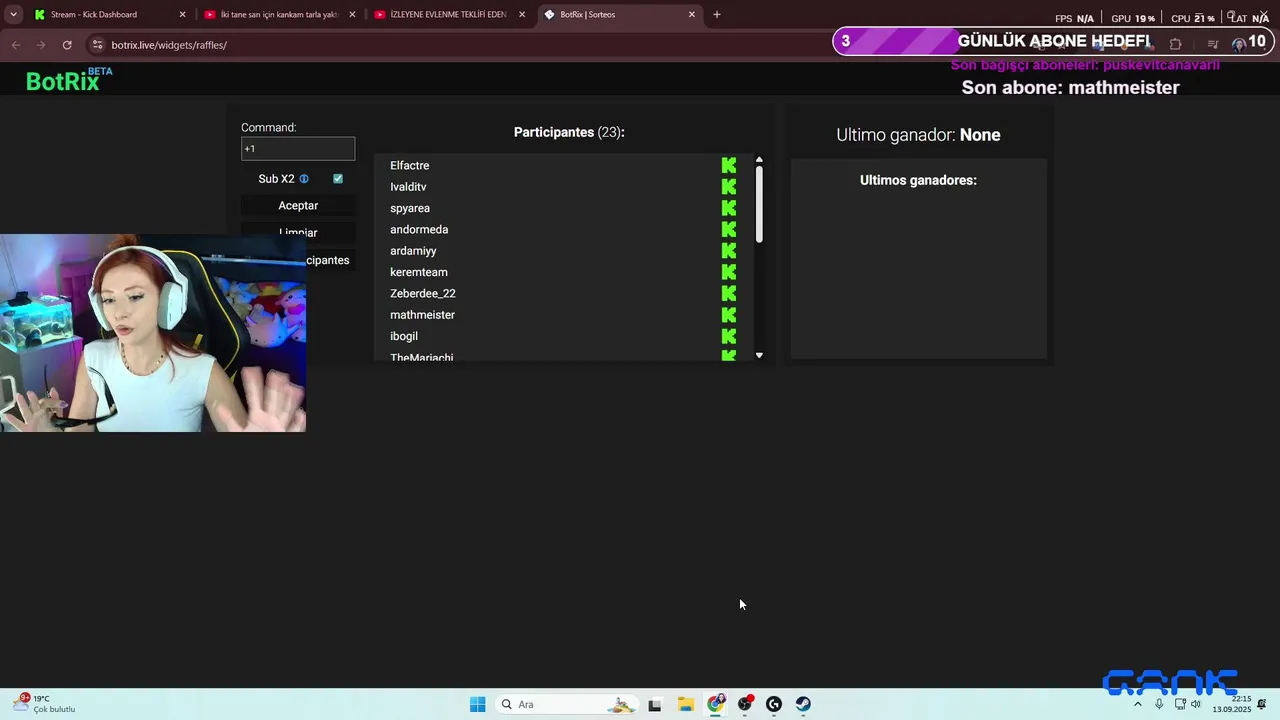This screenshot has width=1280, height=720.
Task: Click the participants list scrollbar thumb
Action: point(759,204)
